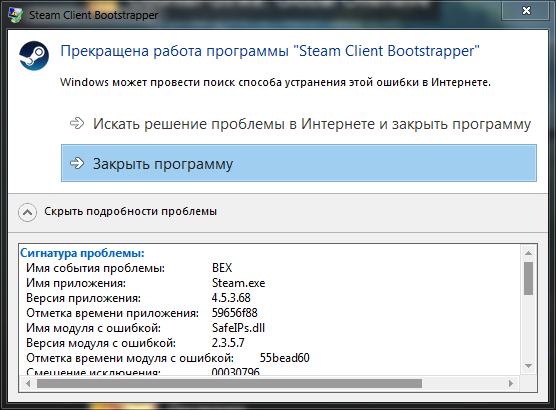The image size is (556, 410).
Task: Click the "Steam.exe" application name value
Action: pyautogui.click(x=238, y=283)
